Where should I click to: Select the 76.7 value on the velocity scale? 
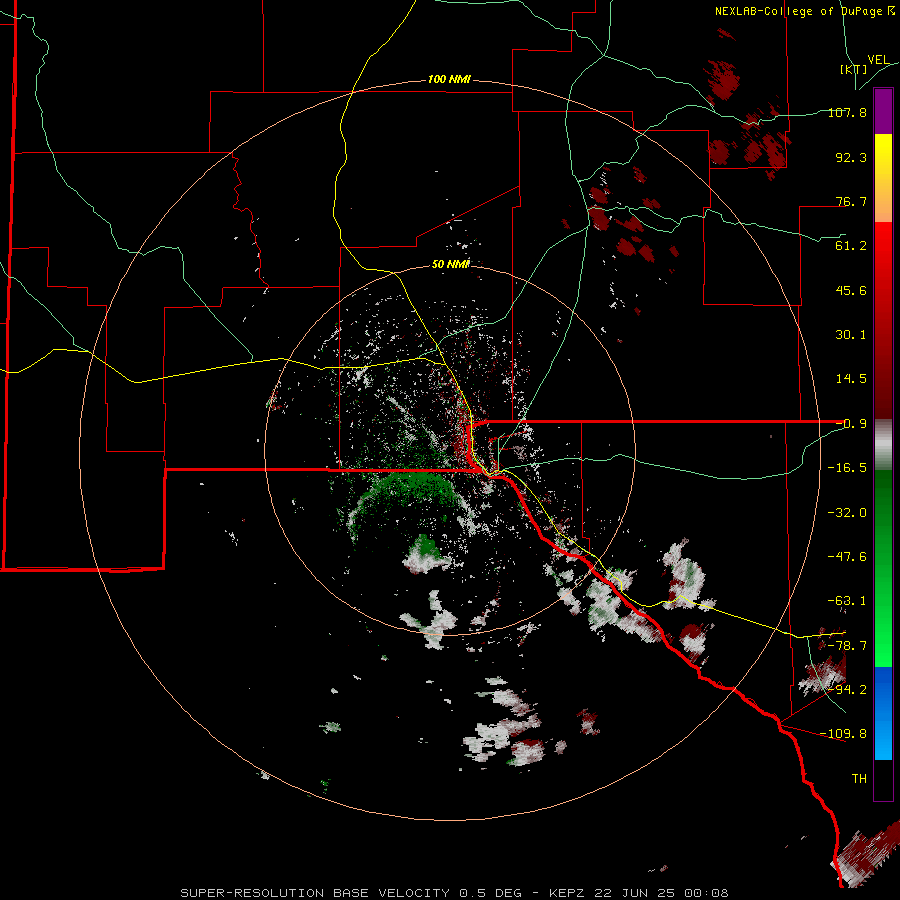point(851,201)
